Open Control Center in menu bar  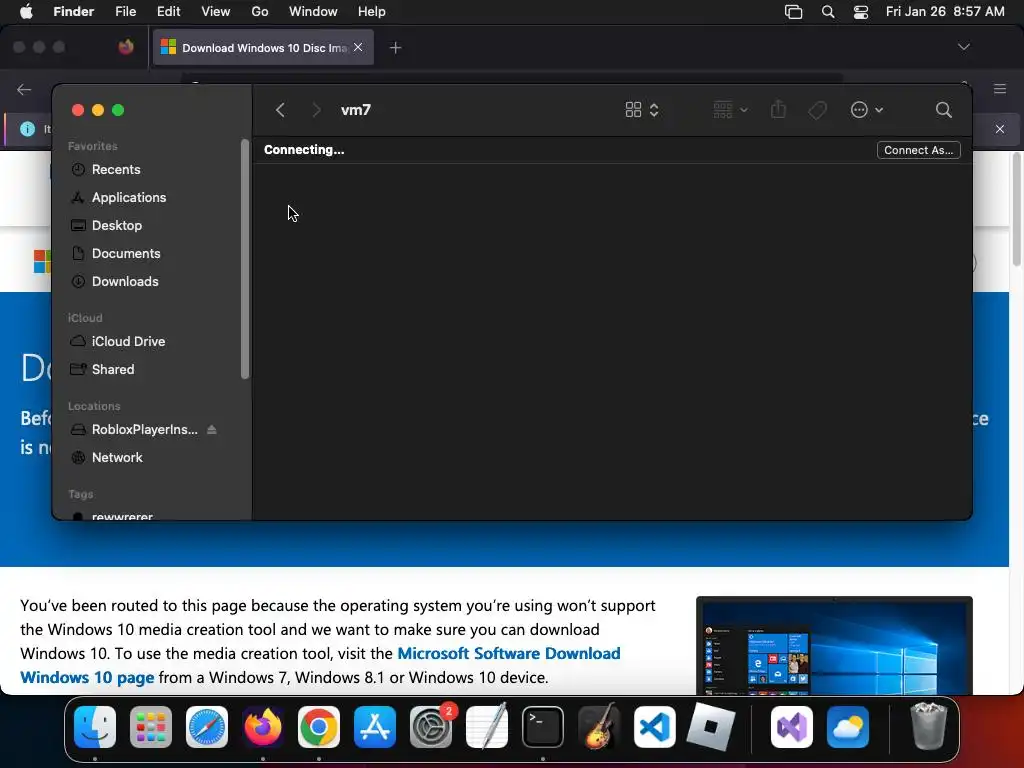(861, 12)
